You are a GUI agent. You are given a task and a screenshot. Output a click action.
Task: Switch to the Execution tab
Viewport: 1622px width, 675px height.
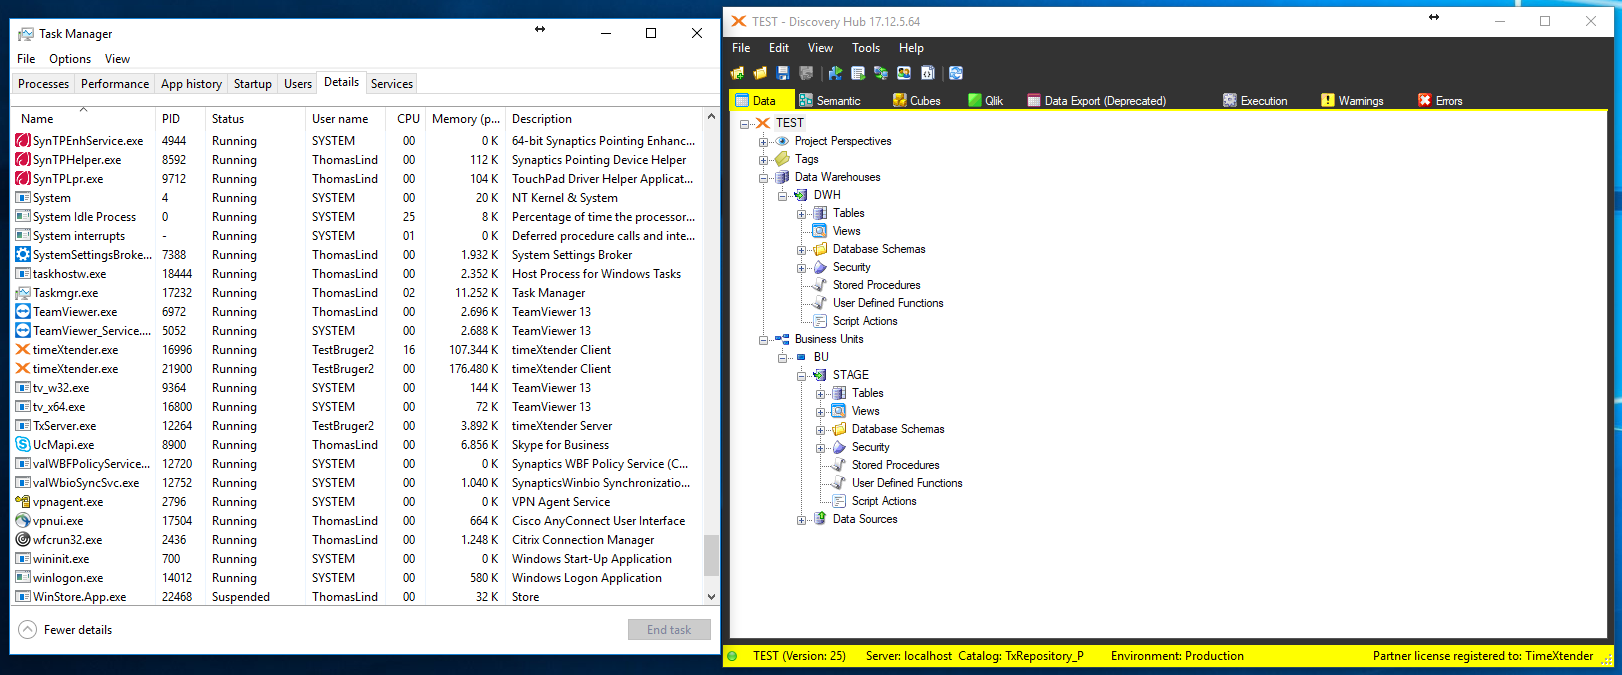1255,101
